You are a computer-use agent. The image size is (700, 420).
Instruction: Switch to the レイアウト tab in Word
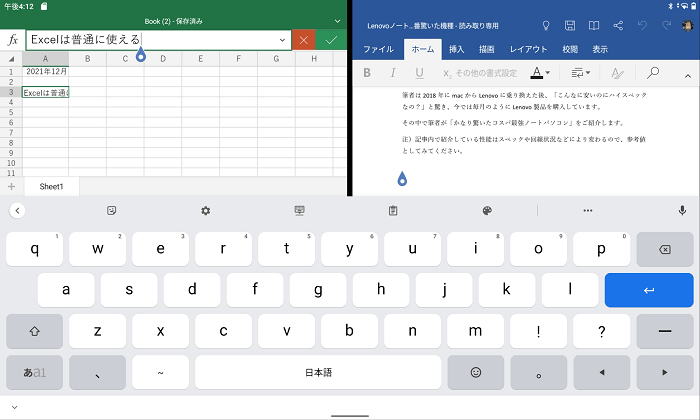[529, 49]
